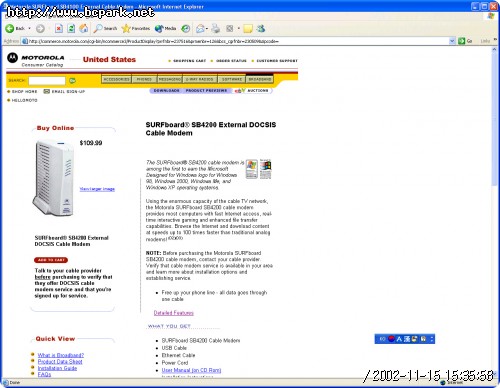Go to Shop Home link

click(24, 91)
